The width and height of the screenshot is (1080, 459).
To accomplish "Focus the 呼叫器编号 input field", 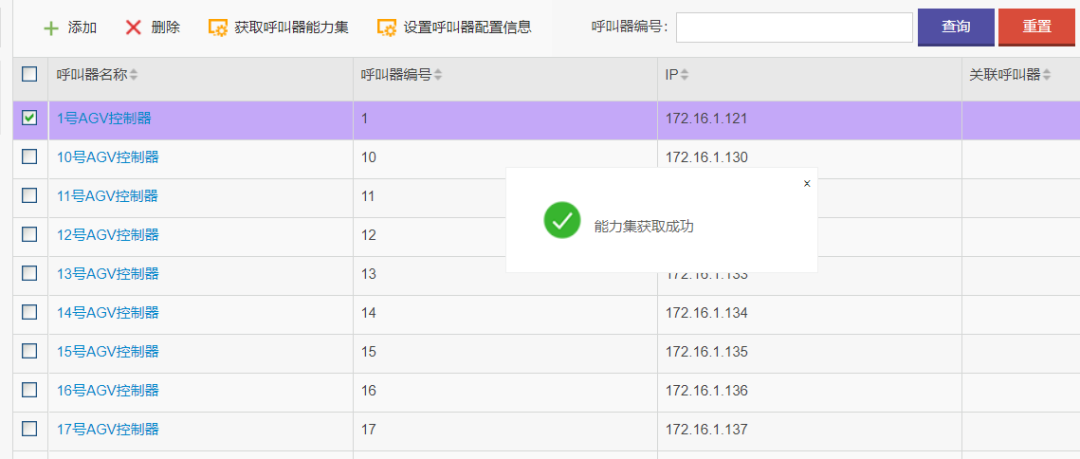I will (x=794, y=28).
